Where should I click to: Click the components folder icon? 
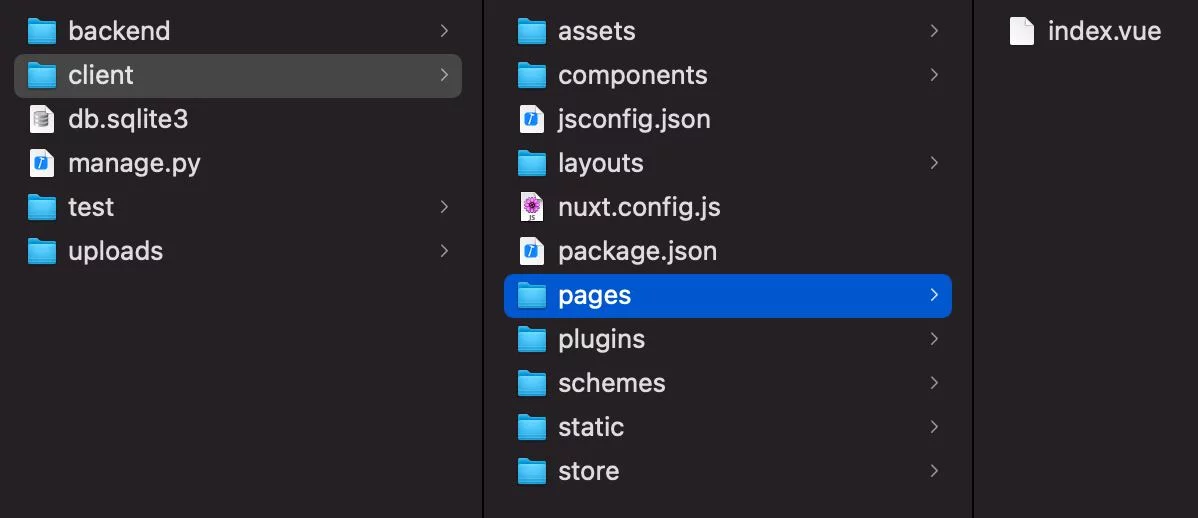[x=532, y=76]
